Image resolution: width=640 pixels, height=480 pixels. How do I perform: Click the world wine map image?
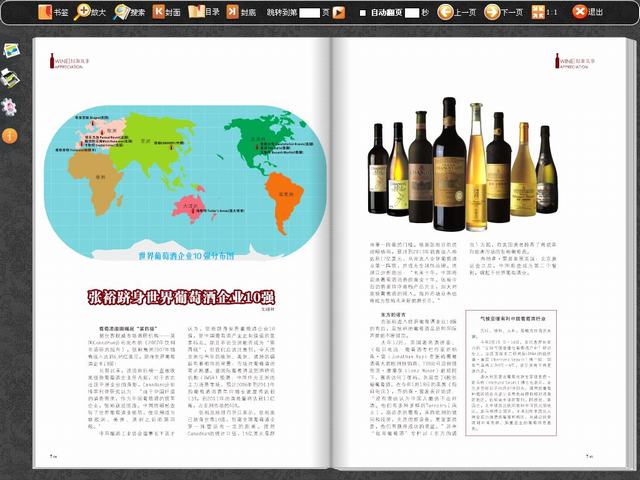185,182
